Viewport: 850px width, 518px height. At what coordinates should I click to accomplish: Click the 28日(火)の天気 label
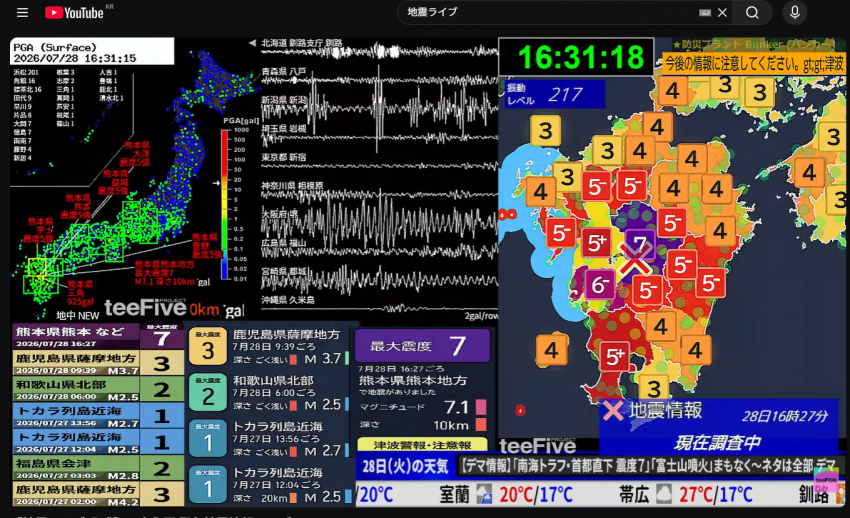[405, 466]
